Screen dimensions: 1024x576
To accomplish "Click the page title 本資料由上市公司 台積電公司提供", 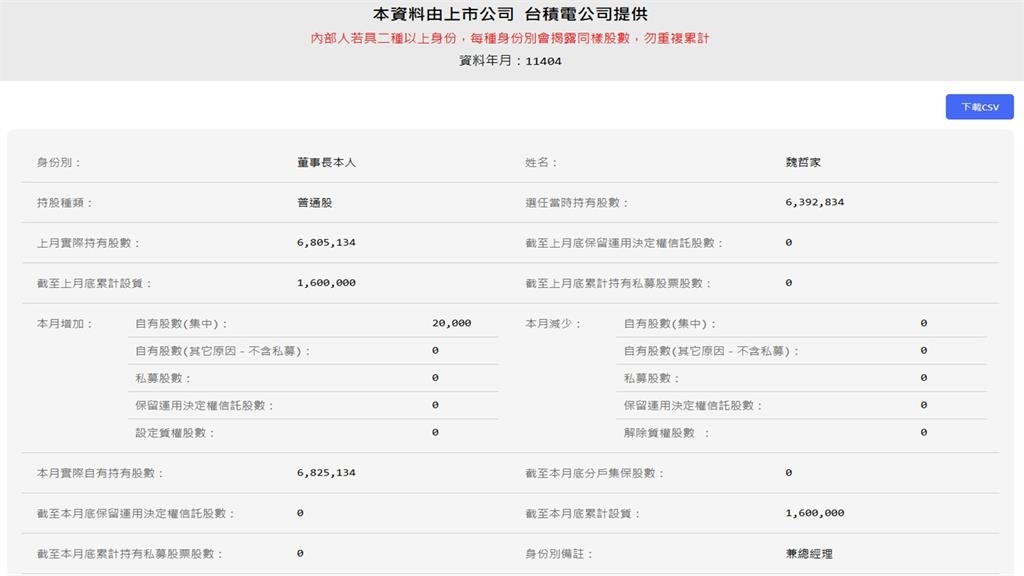I will (x=512, y=14).
